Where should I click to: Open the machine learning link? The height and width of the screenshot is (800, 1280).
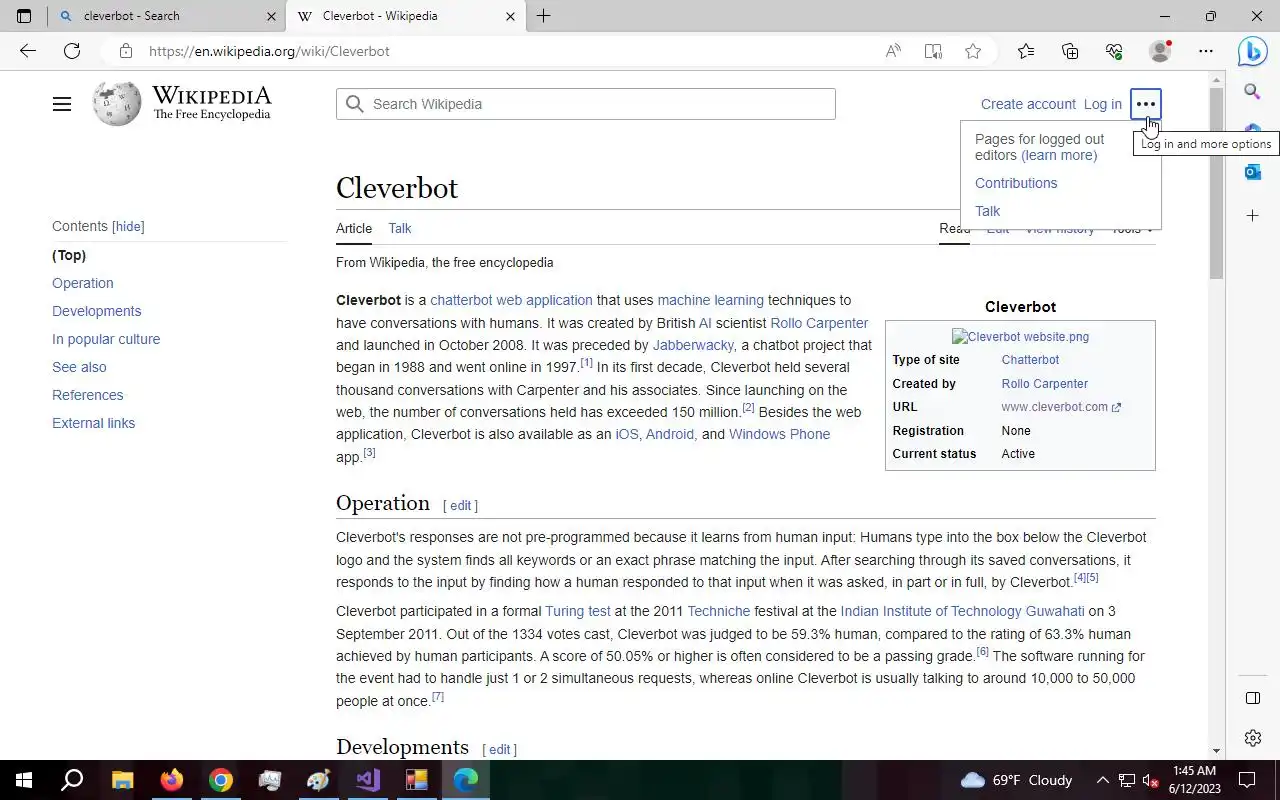point(710,300)
